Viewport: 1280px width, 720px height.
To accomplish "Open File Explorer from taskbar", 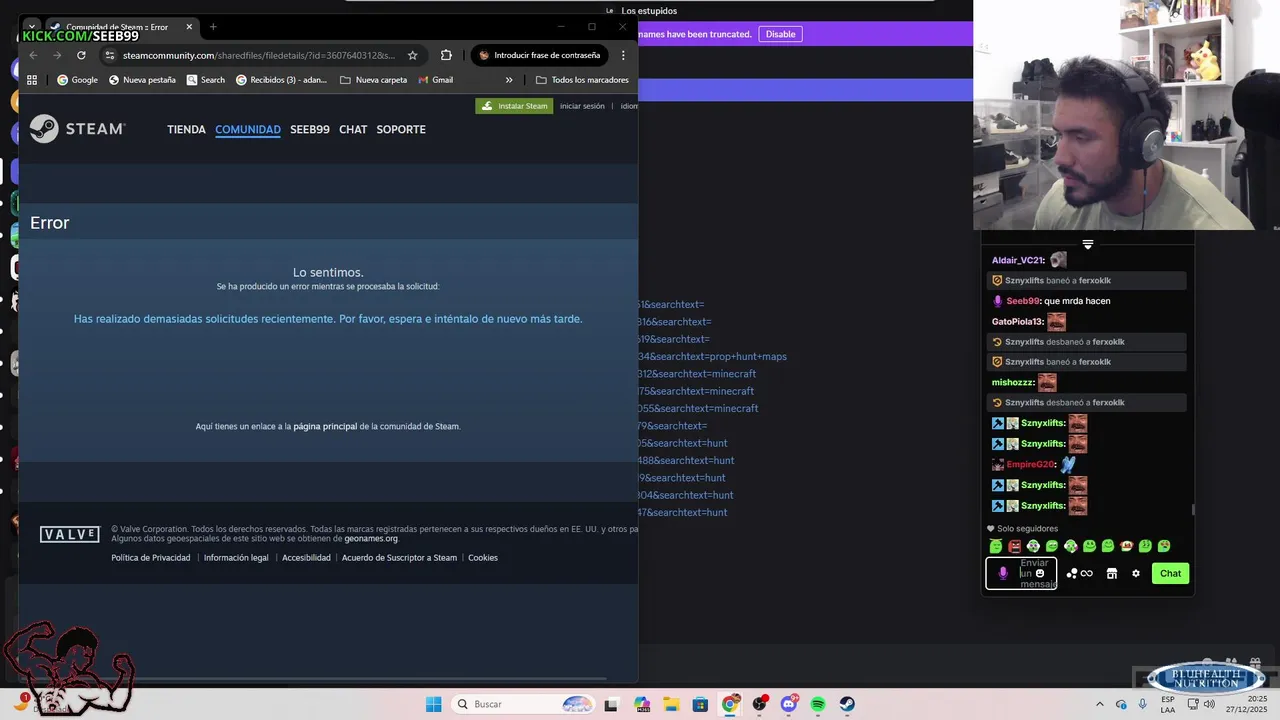I will tap(671, 704).
